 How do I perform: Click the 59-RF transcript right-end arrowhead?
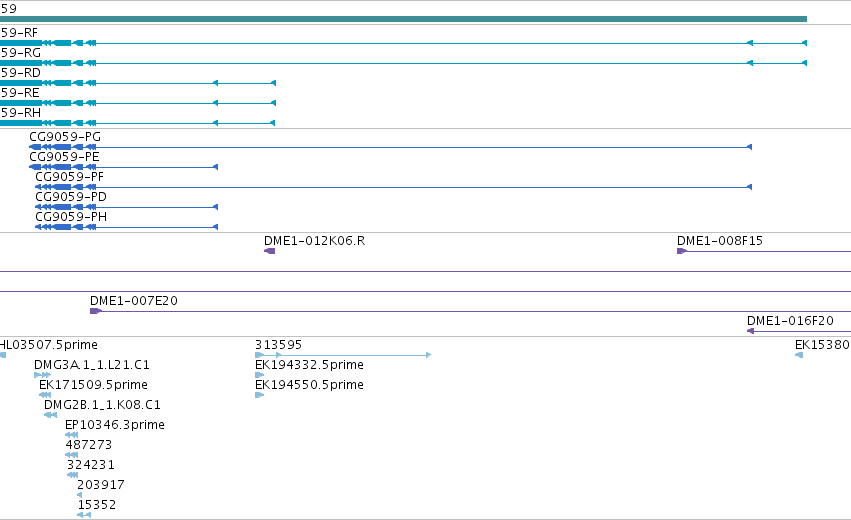point(804,43)
